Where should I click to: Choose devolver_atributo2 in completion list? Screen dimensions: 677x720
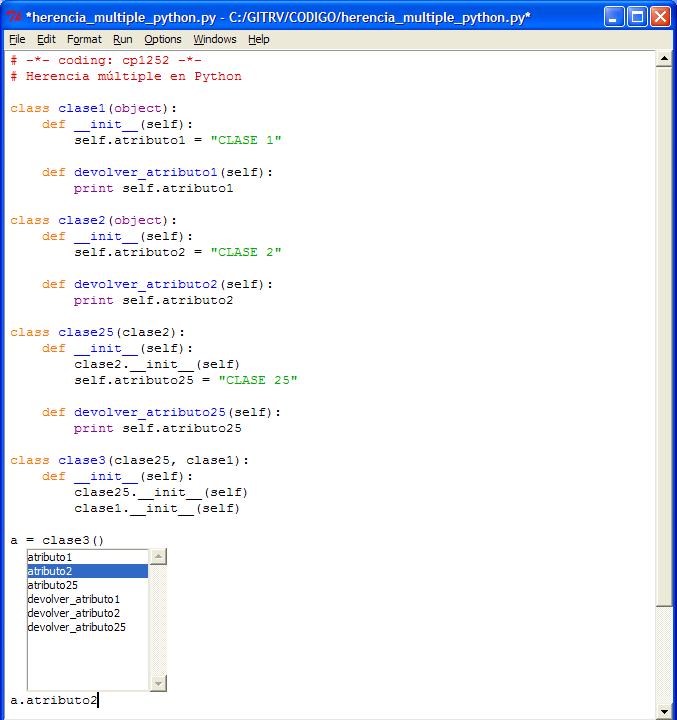[x=87, y=613]
